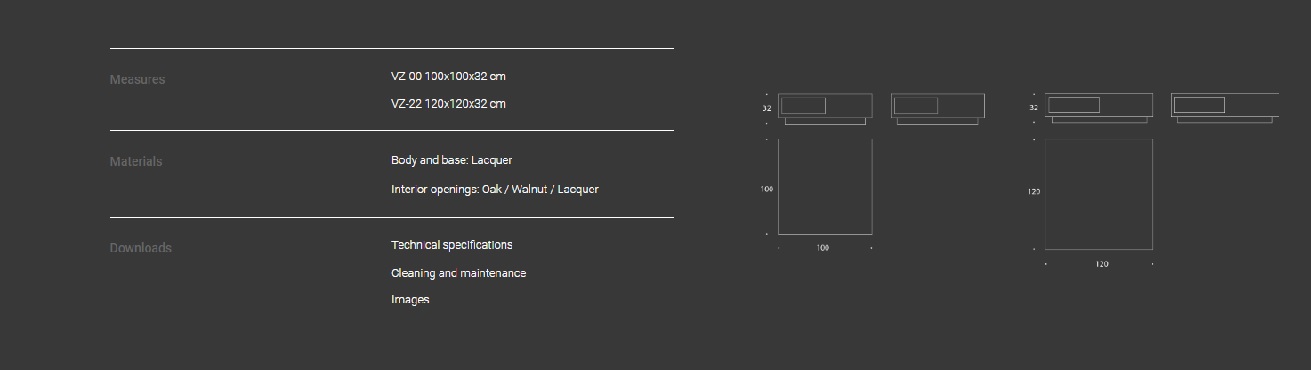
Task: Click the 100 width label below the small square
Action: point(823,248)
